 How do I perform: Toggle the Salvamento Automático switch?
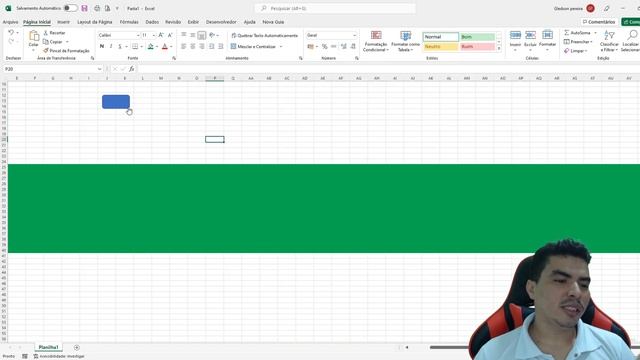70,8
